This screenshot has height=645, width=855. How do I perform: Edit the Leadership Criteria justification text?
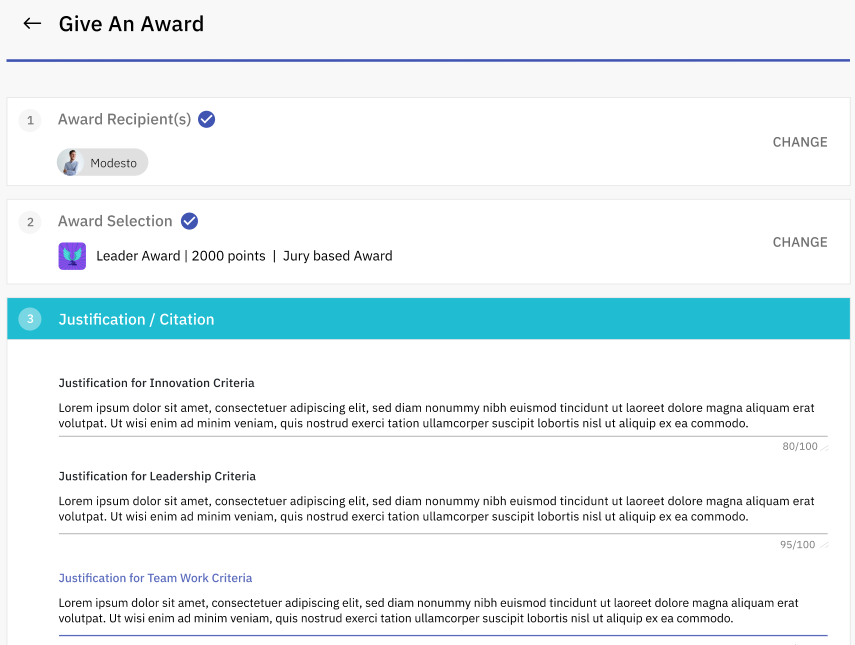coord(443,509)
